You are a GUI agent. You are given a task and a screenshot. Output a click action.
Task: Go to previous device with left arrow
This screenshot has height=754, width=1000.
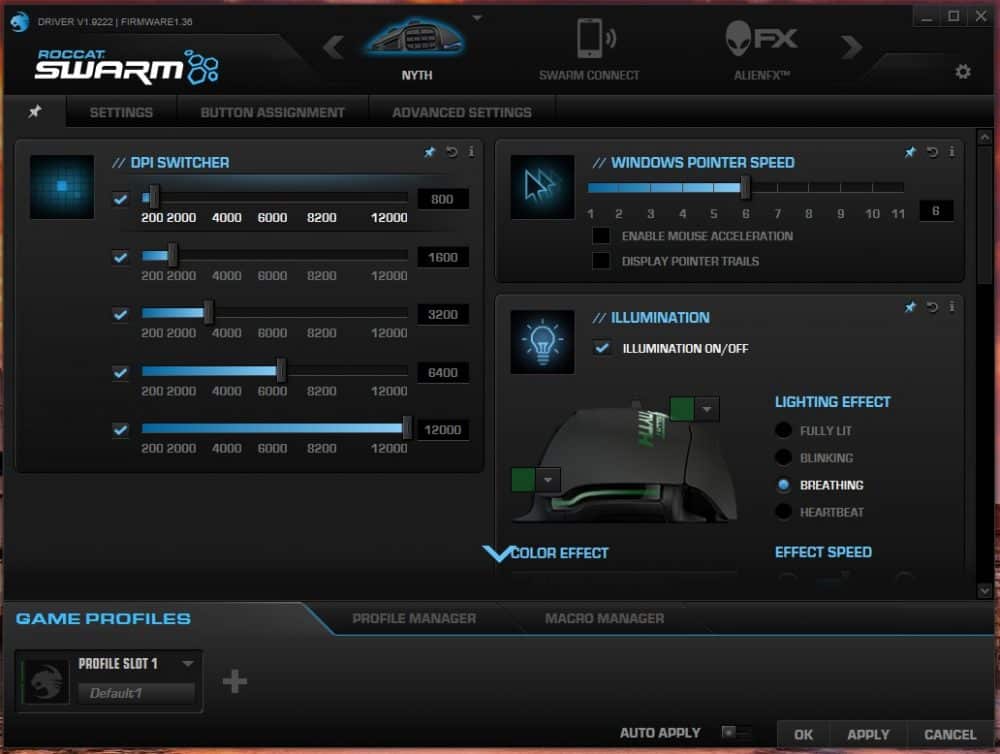334,47
